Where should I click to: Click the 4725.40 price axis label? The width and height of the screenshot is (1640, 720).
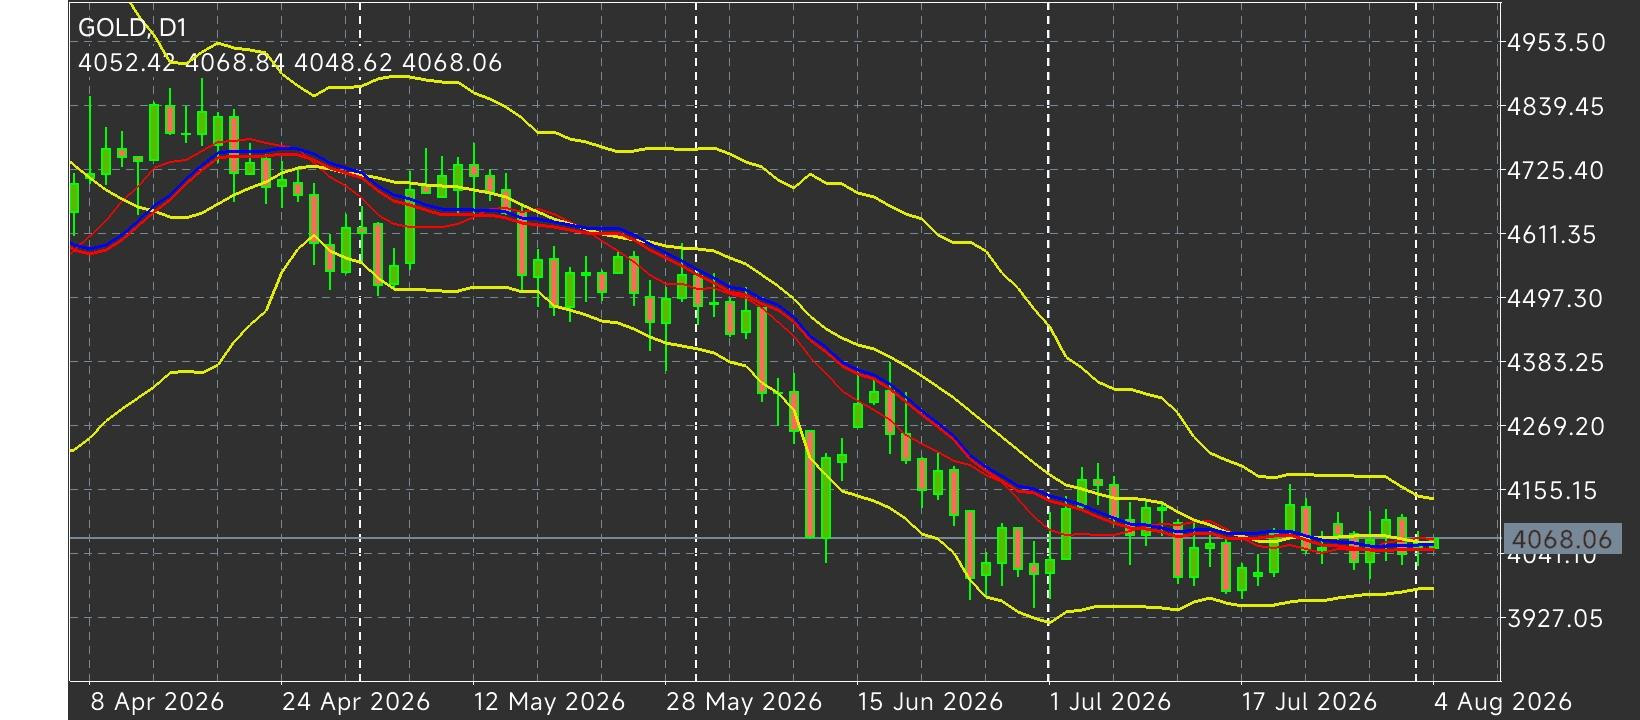point(1556,171)
